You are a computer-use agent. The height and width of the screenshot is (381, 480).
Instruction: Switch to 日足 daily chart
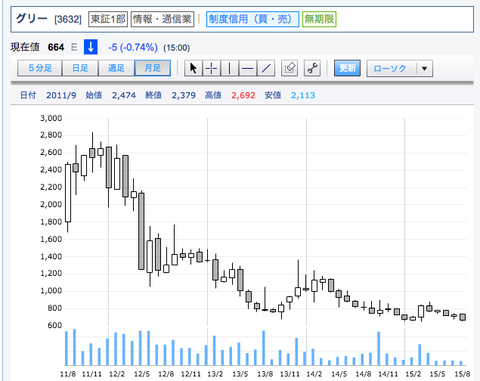(80, 68)
